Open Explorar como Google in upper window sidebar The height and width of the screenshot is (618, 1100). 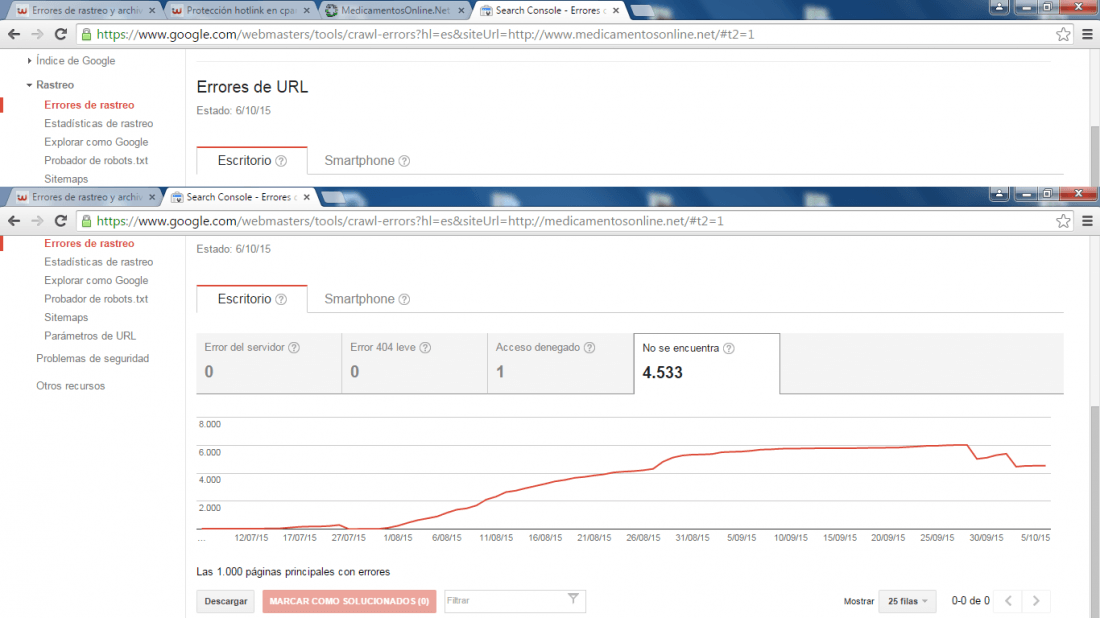96,142
